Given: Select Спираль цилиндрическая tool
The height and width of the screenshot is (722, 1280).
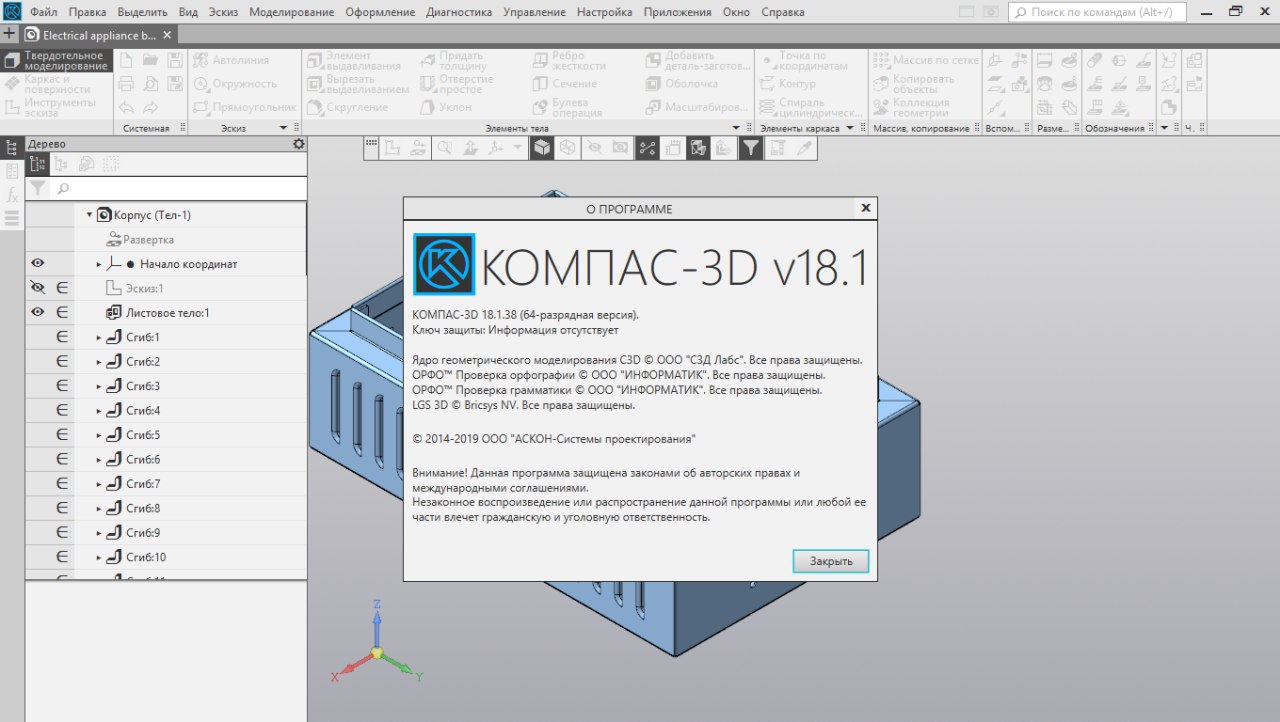Looking at the screenshot, I should tap(811, 107).
